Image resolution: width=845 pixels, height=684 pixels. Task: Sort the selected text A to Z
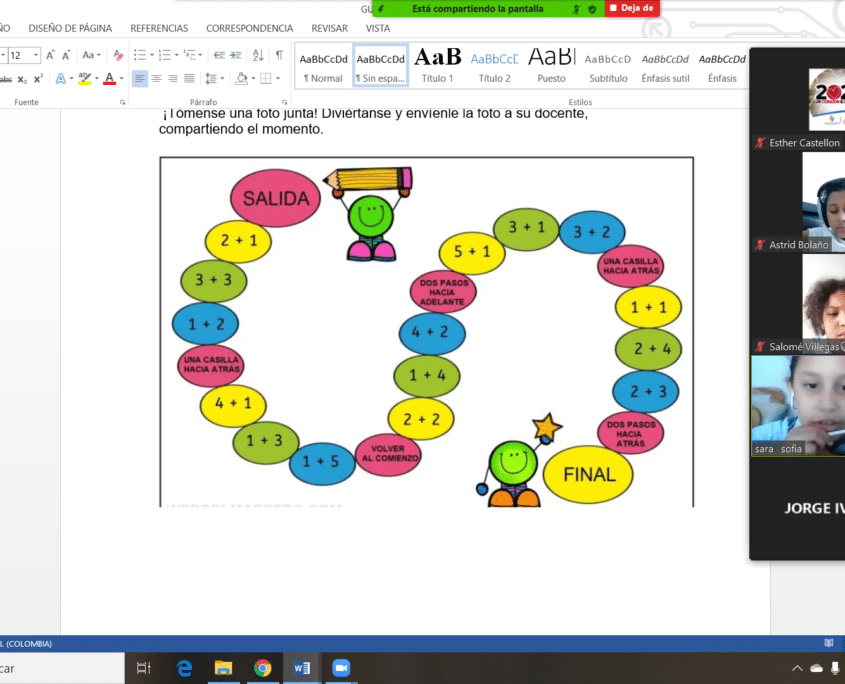[258, 55]
